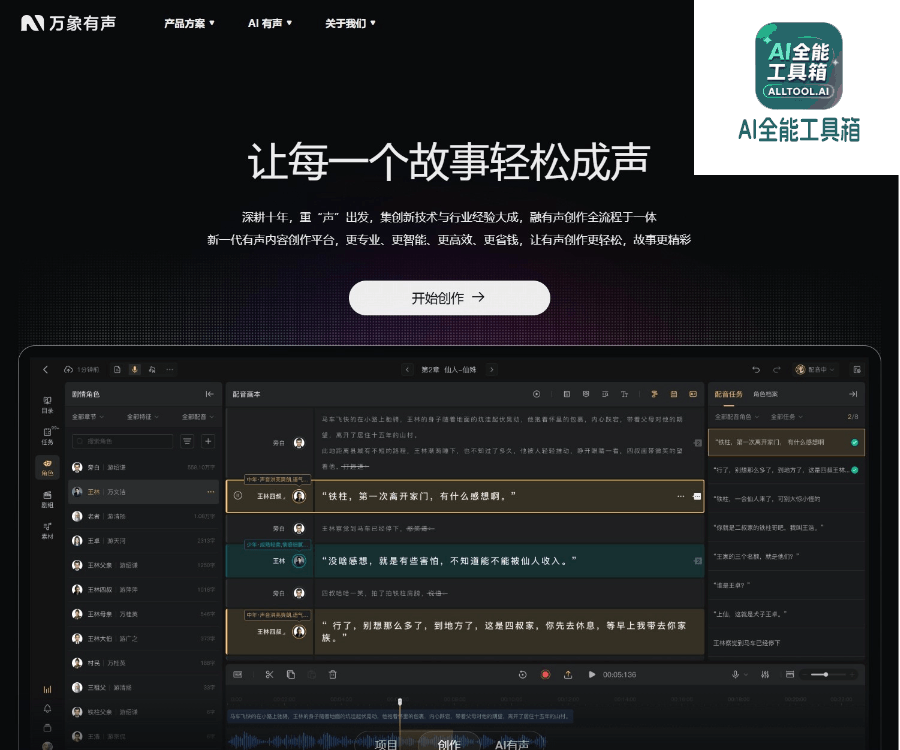Image resolution: width=900 pixels, height=750 pixels.
Task: Select the music note mode icon
Action: pos(152,370)
